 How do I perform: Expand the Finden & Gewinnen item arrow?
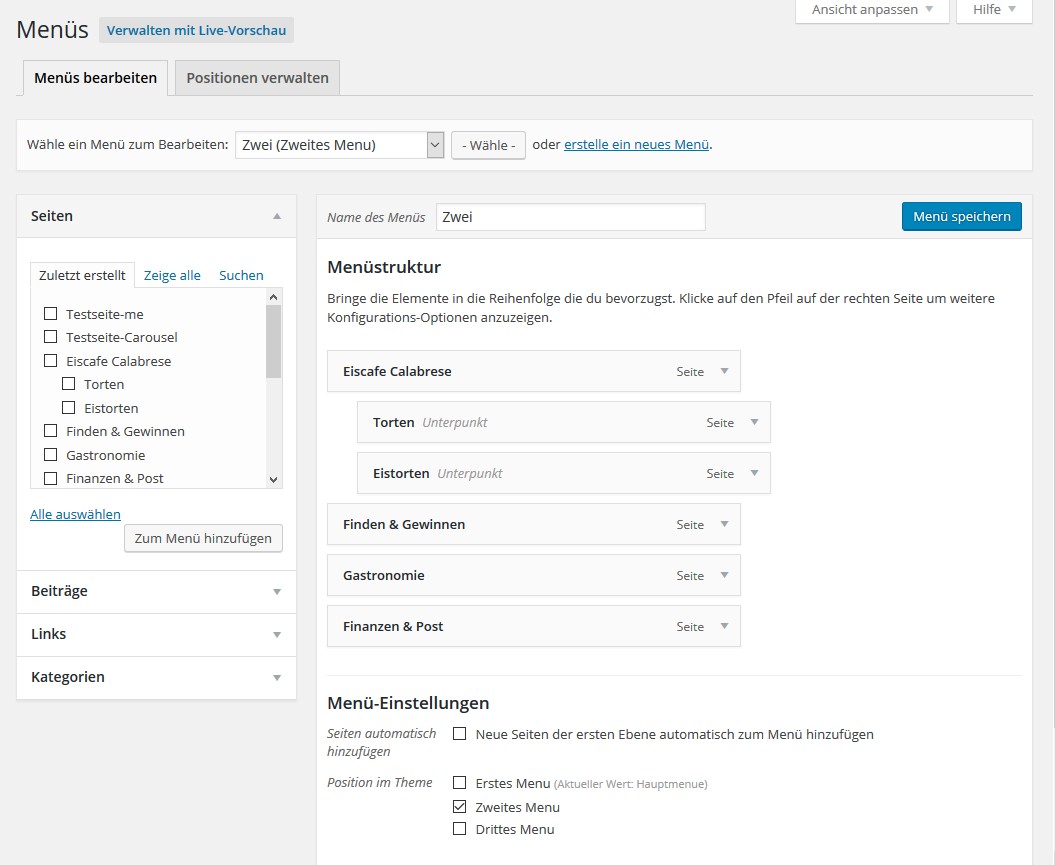click(725, 524)
